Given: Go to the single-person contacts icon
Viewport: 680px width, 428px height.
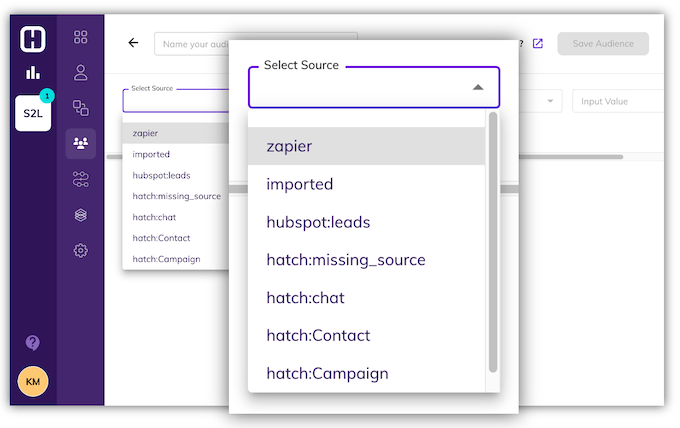Looking at the screenshot, I should click(x=81, y=72).
